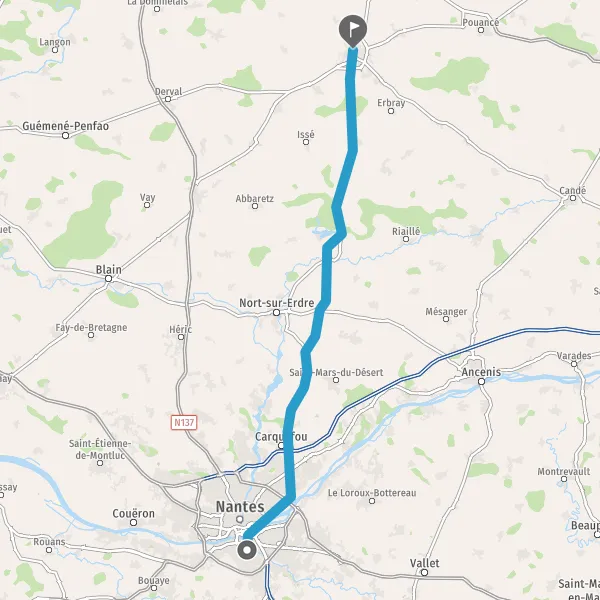Click the Abbaretz village marker
The image size is (600, 600).
point(255,206)
